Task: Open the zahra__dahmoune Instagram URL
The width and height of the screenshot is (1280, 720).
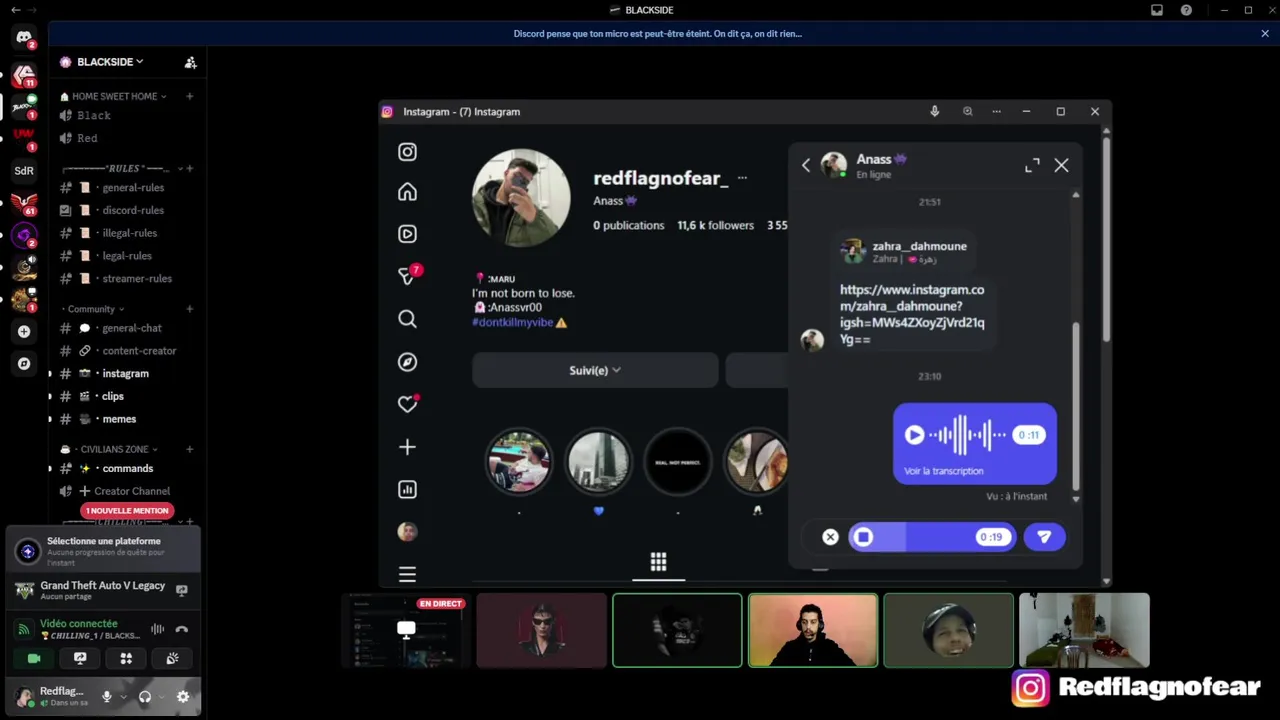Action: [x=912, y=314]
